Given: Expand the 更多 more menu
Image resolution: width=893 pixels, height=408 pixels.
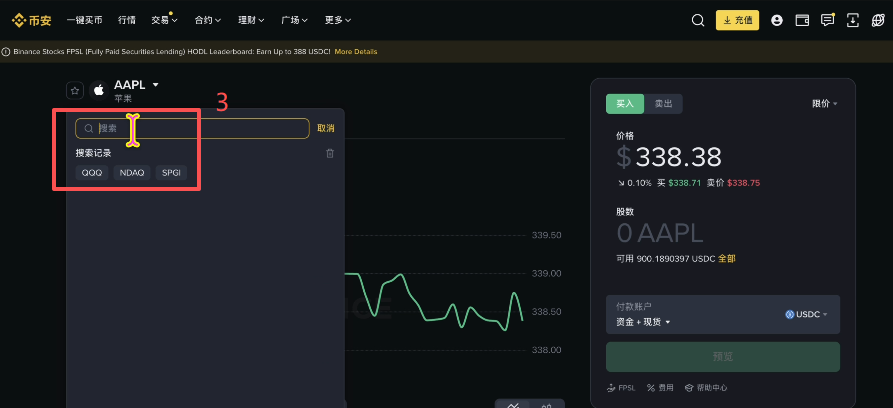Looking at the screenshot, I should coord(338,20).
